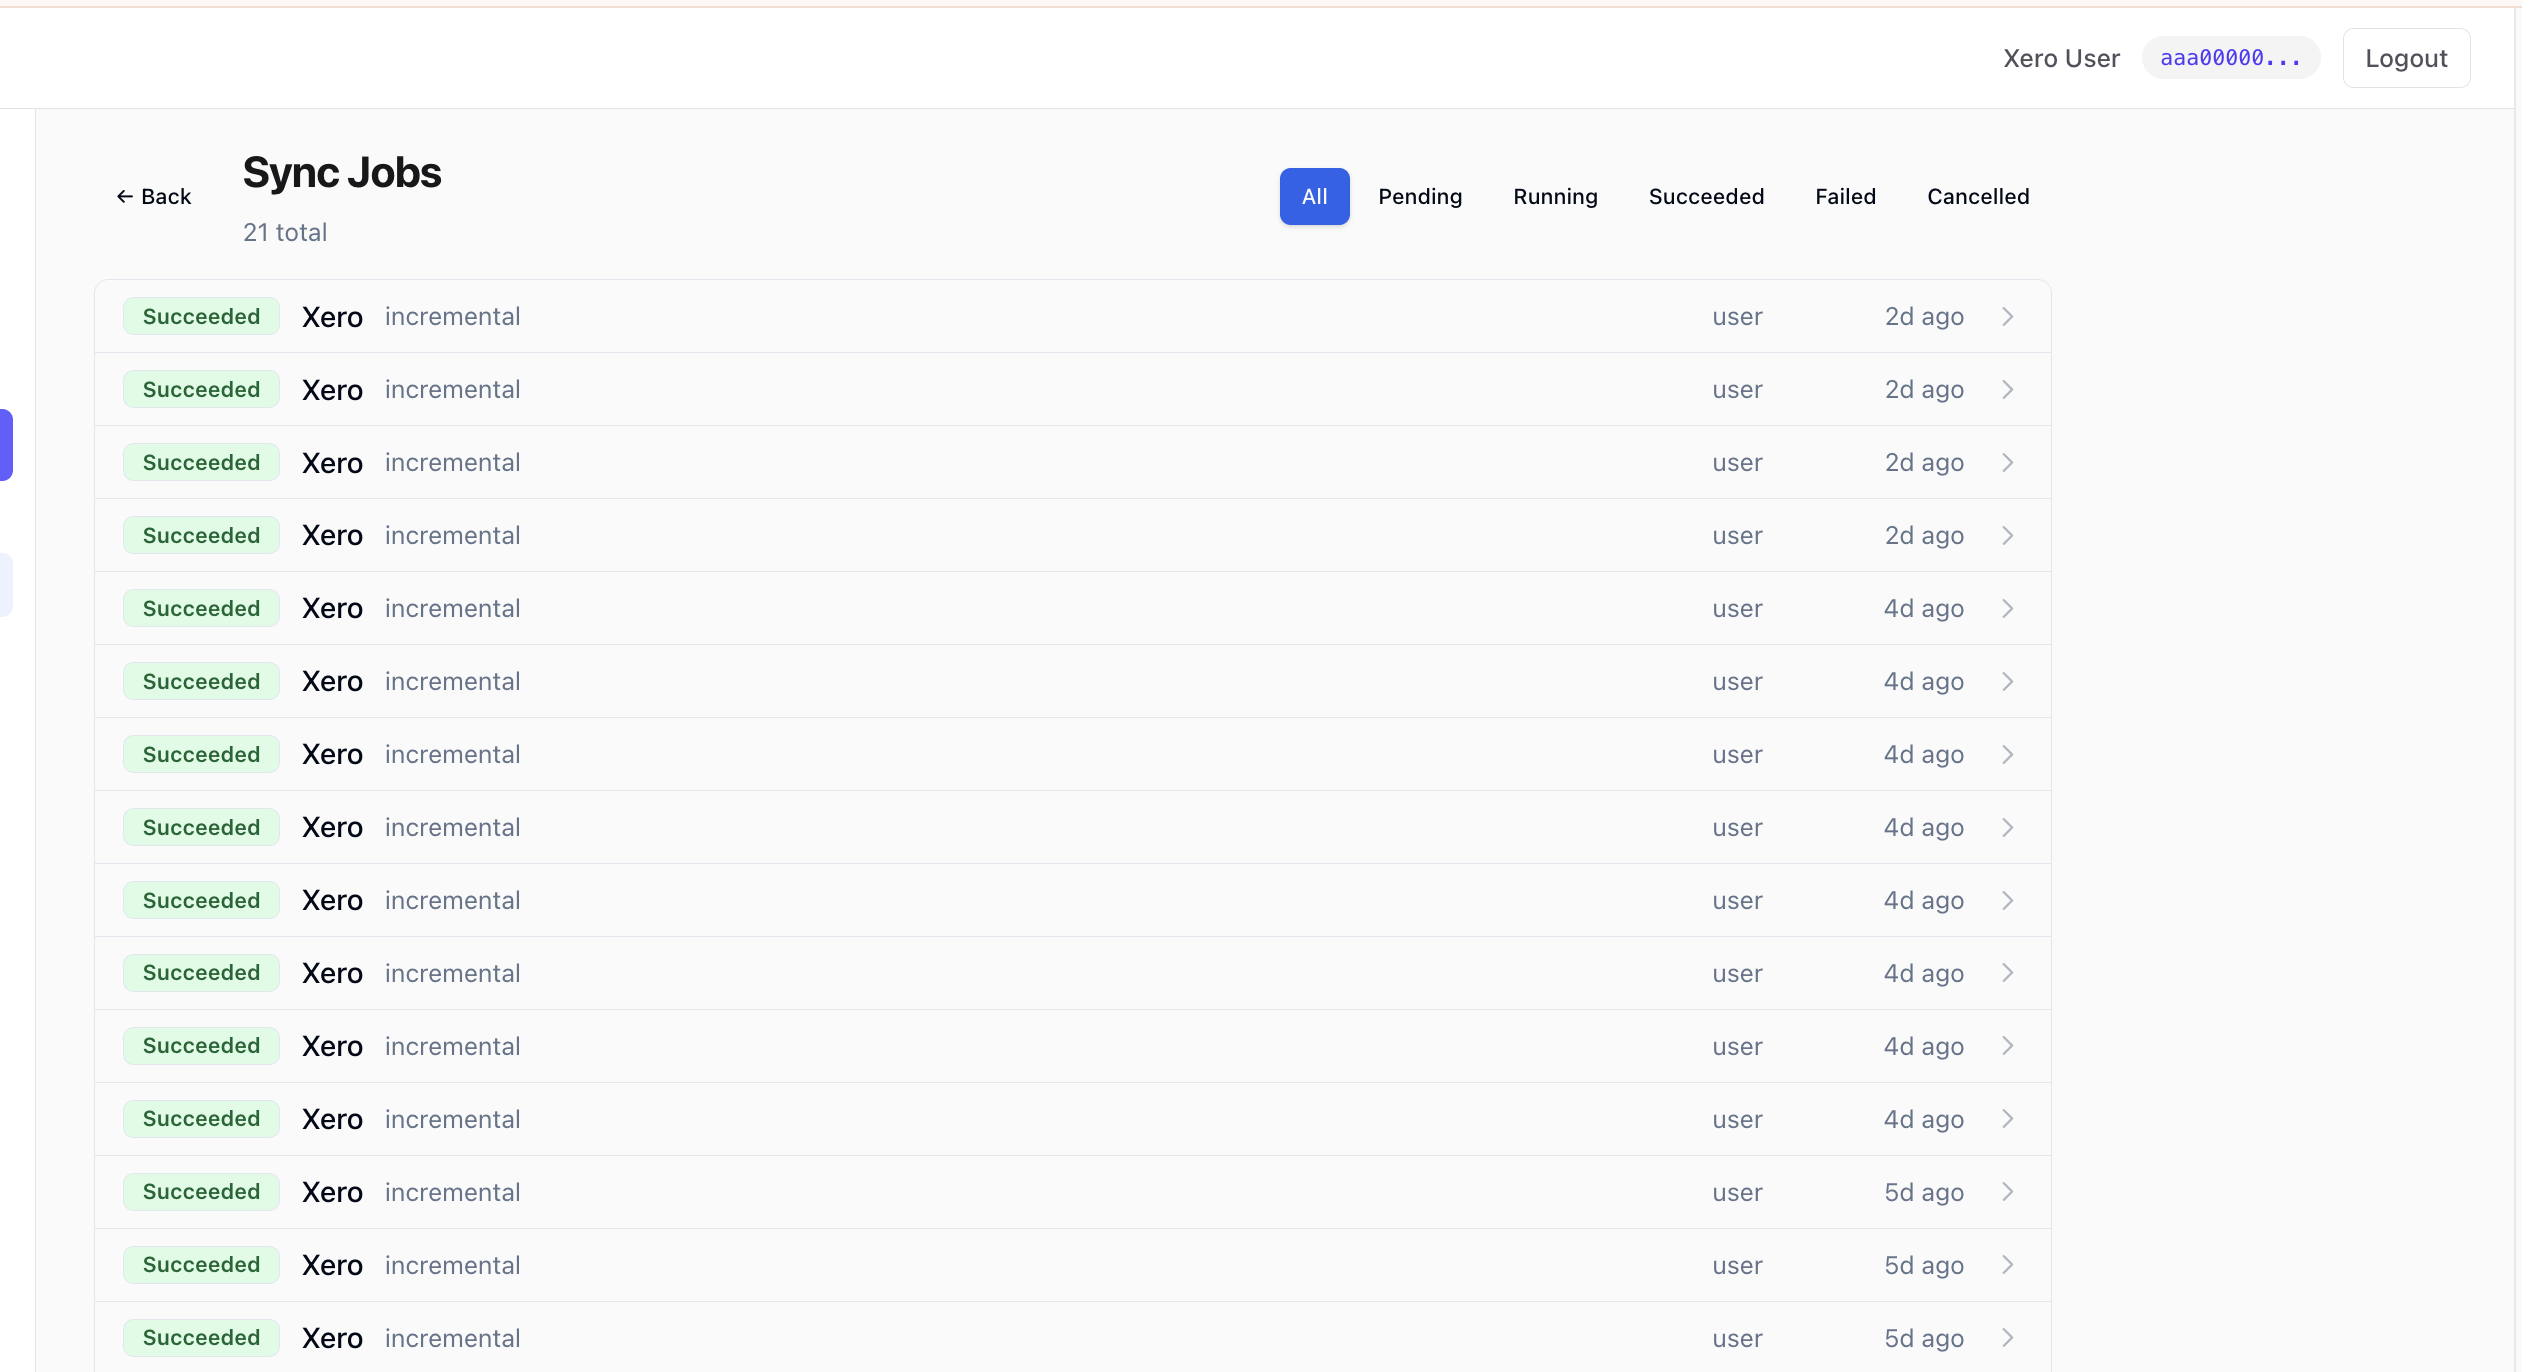Switch to the Succeeded tab

[1704, 196]
